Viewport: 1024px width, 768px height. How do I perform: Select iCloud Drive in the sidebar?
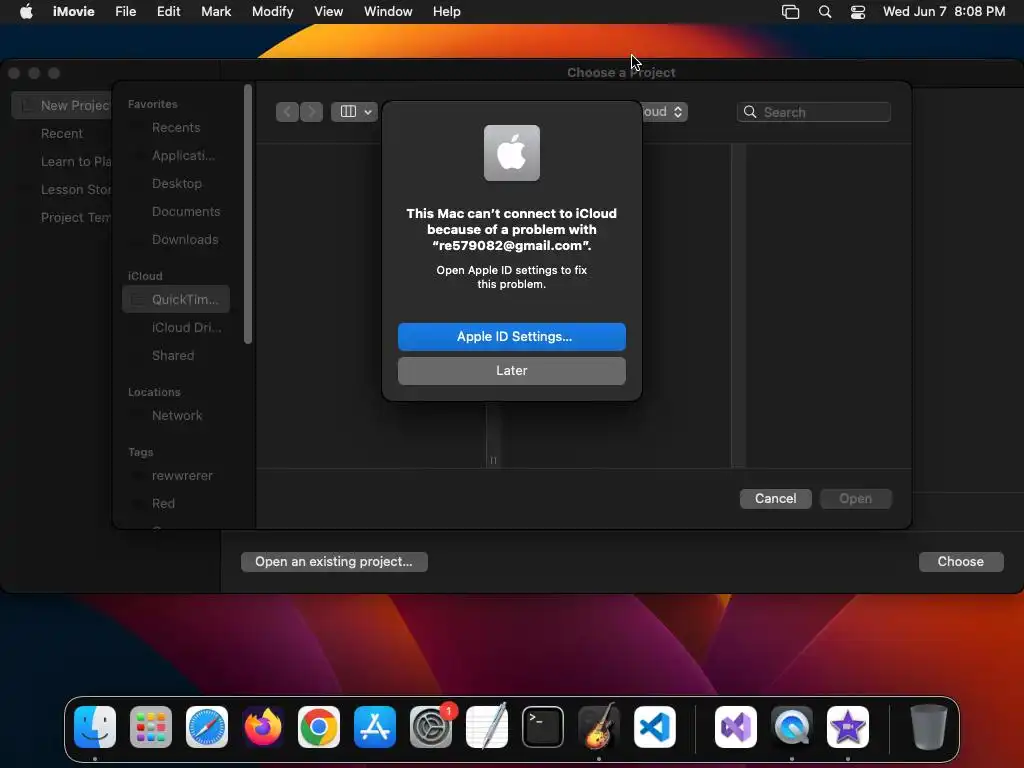click(176, 328)
